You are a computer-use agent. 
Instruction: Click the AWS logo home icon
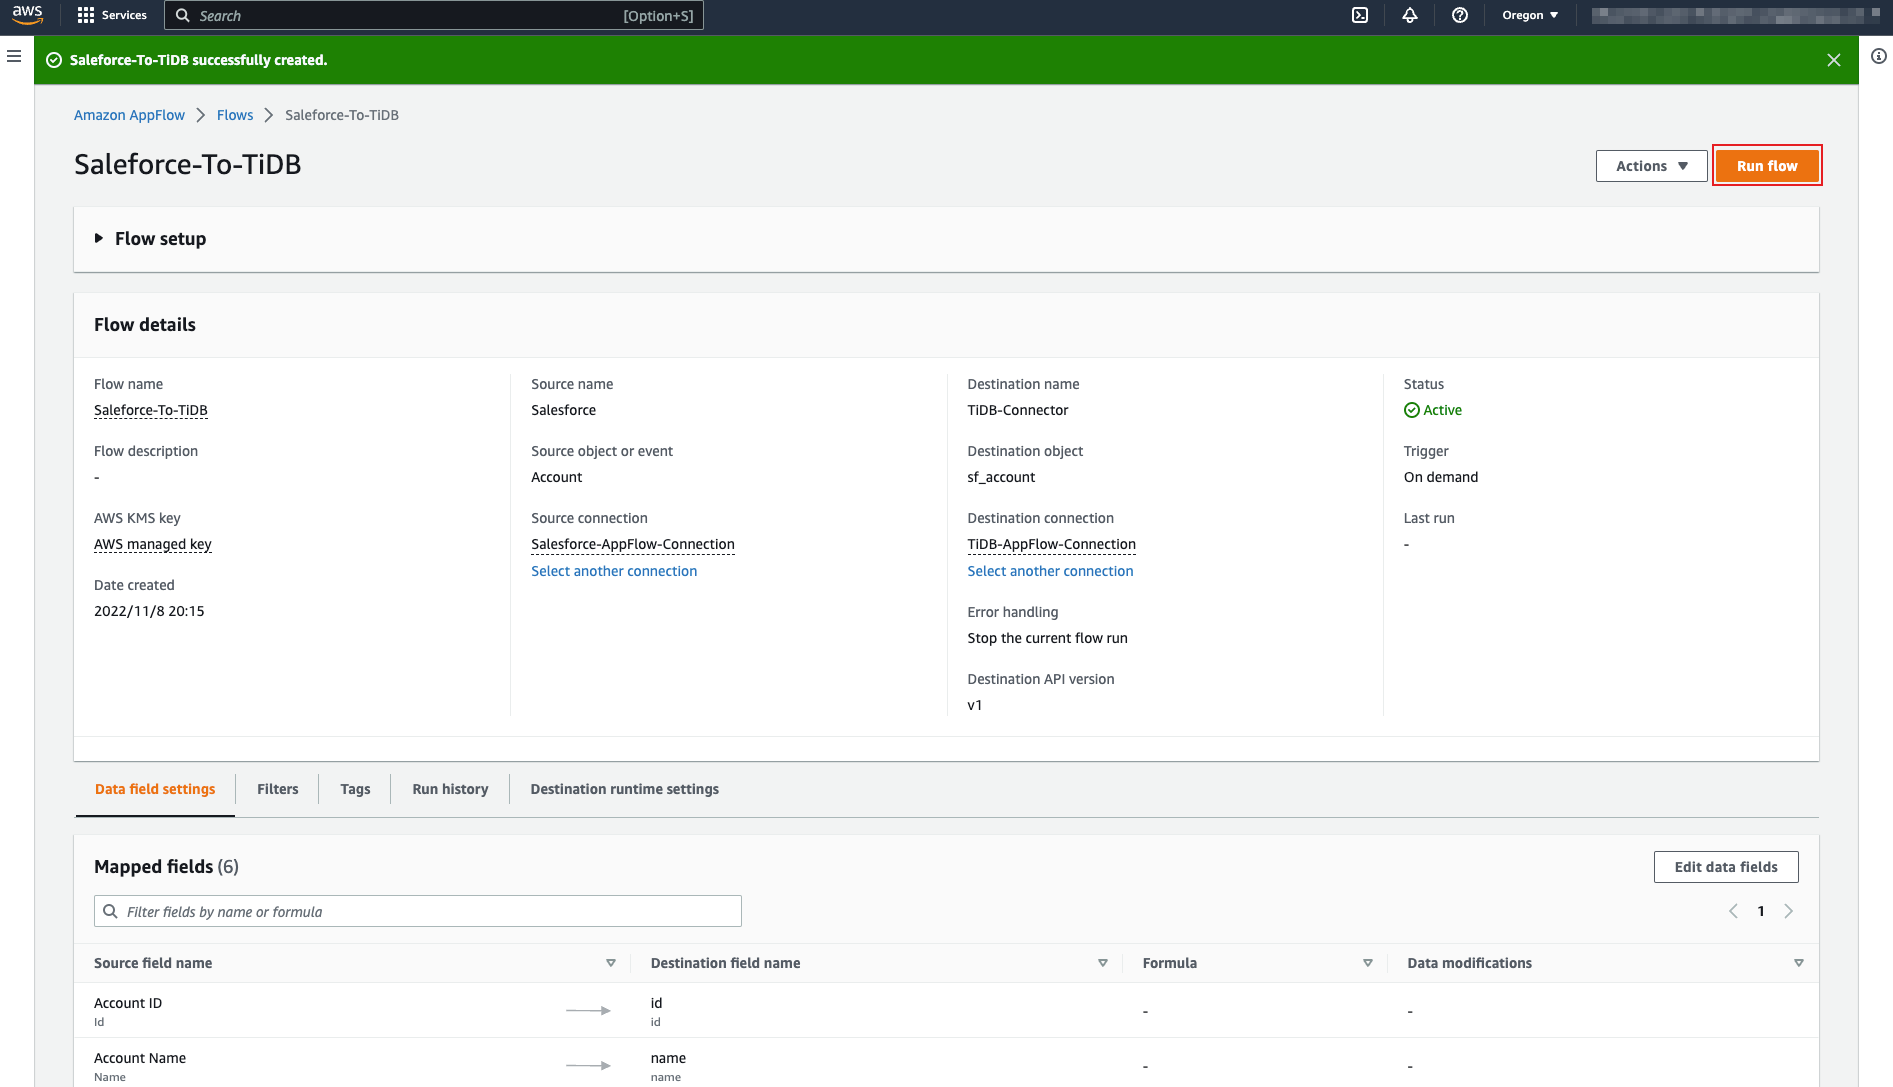[27, 15]
